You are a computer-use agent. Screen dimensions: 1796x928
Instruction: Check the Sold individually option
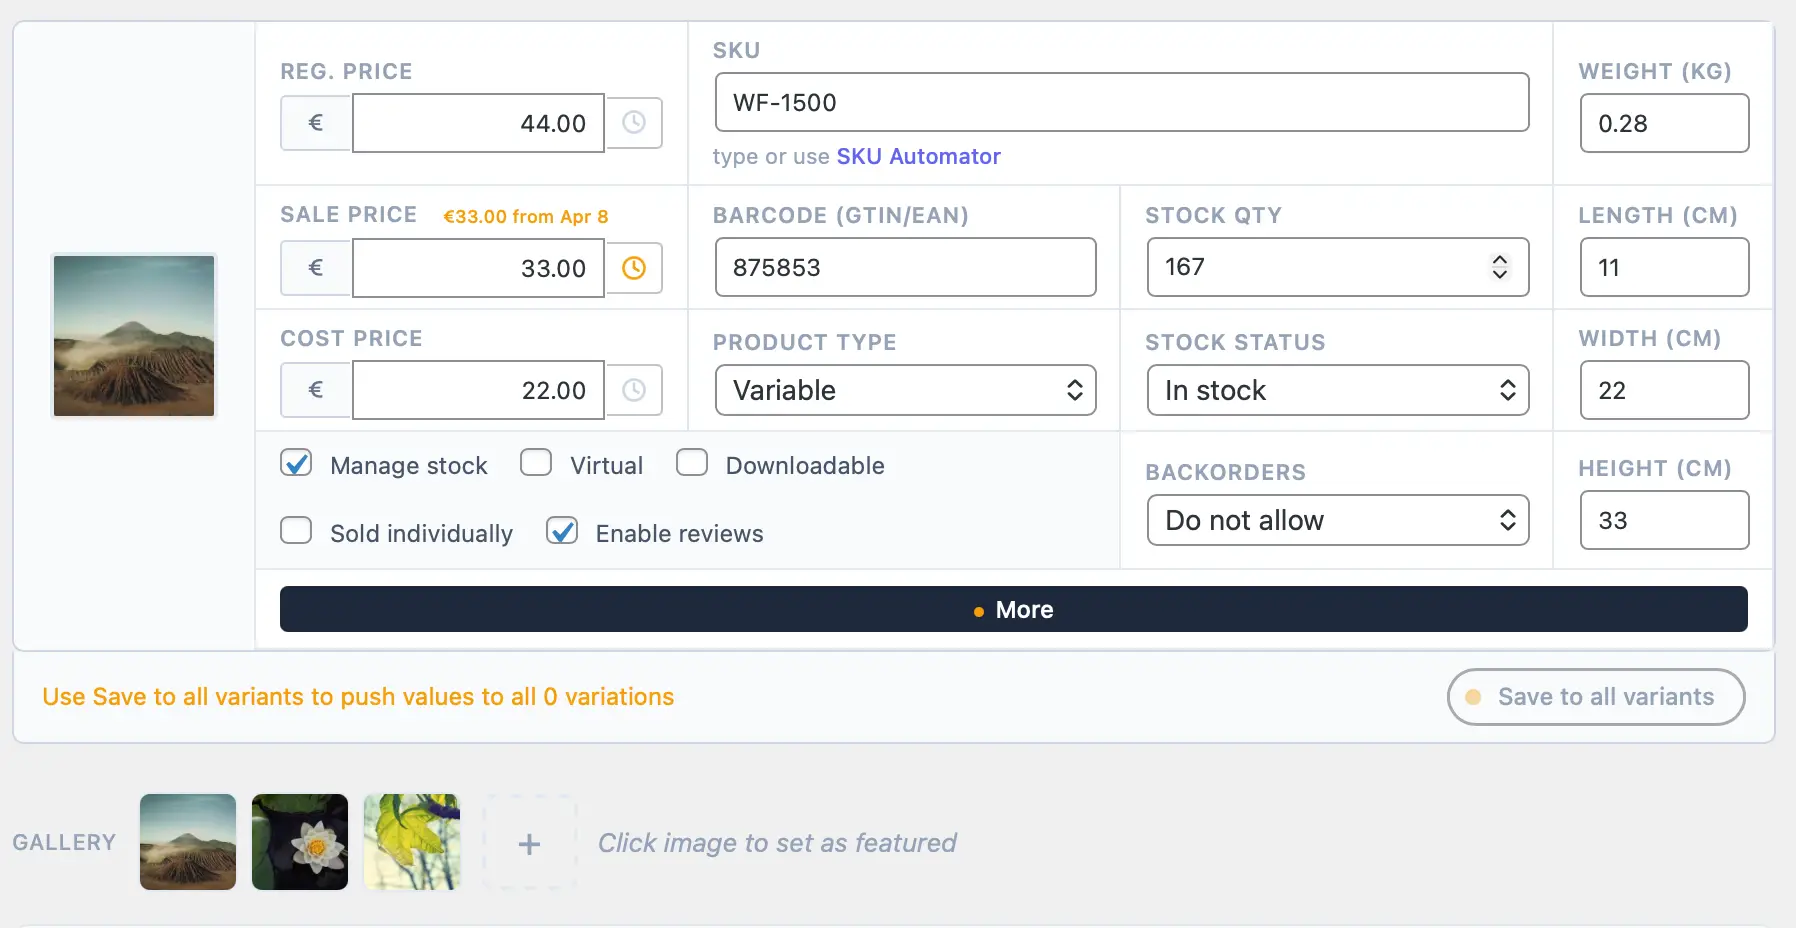coord(296,531)
